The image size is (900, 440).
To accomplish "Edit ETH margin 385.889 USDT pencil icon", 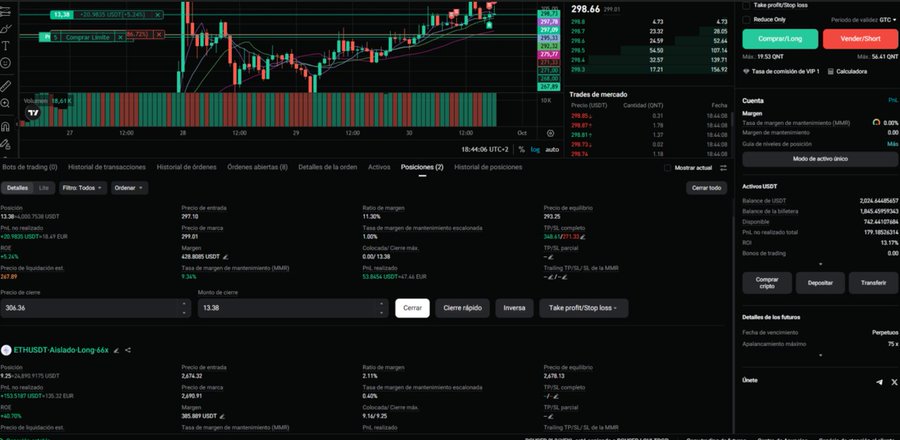I will (x=223, y=416).
